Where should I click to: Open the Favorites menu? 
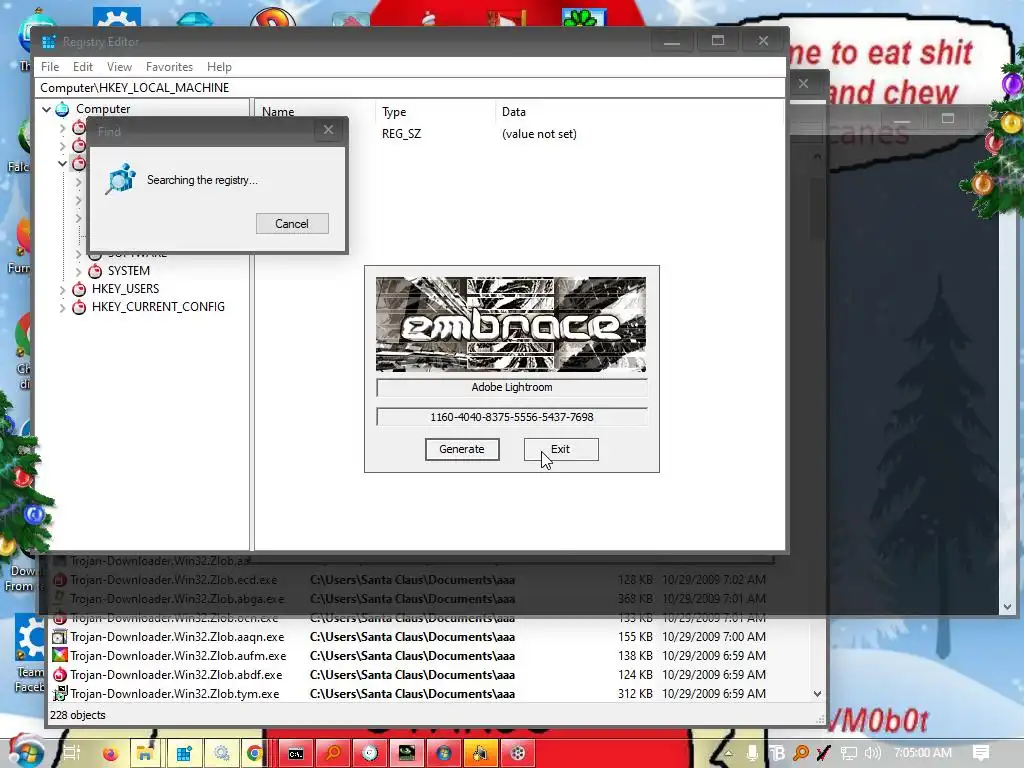pos(169,67)
